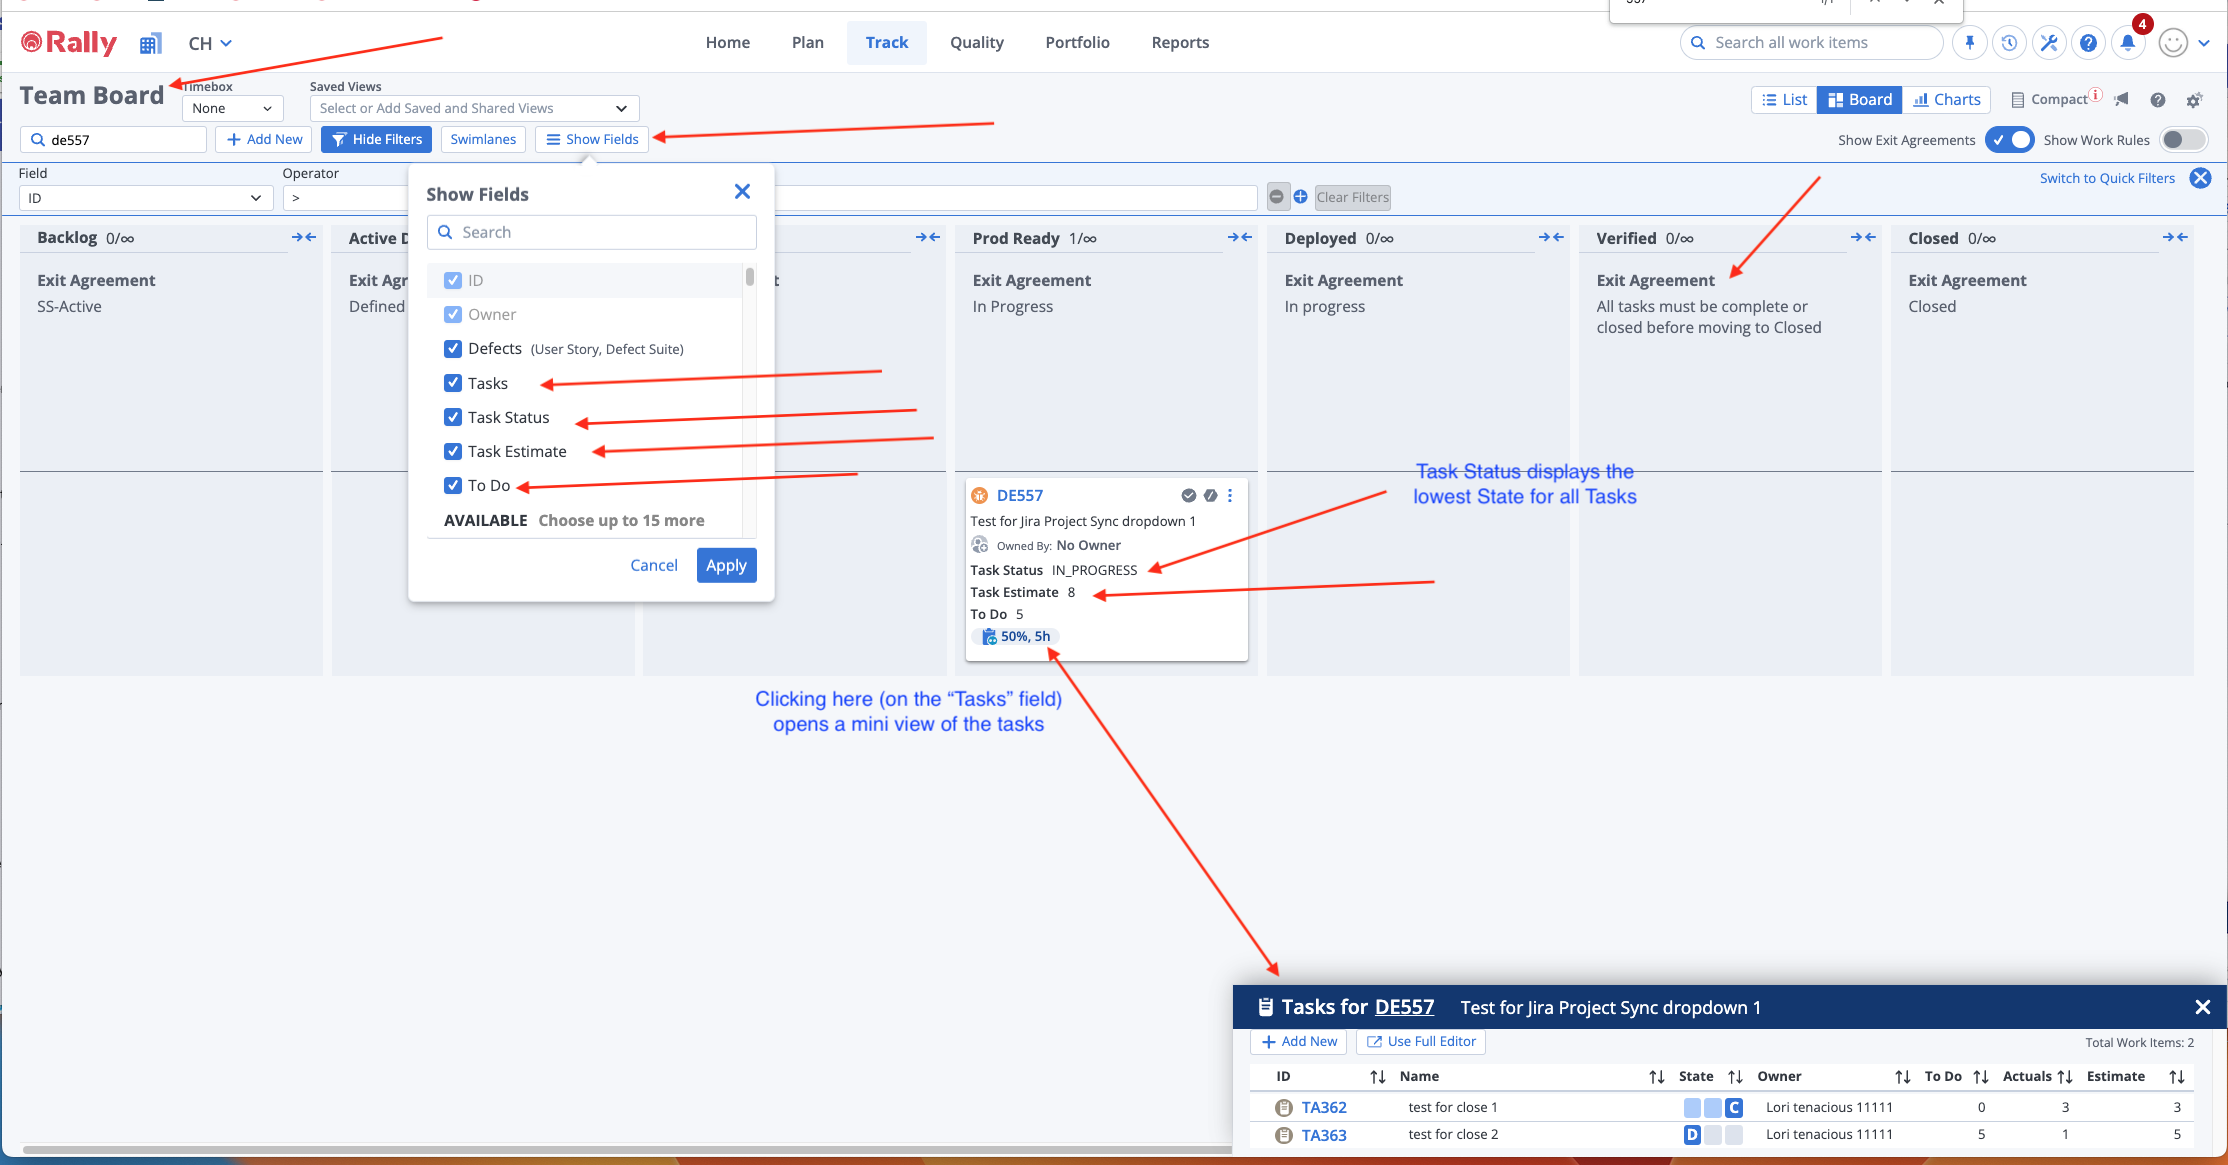Screen dimensions: 2228x1165
Task: Switch to the Charts view tab
Action: 1946,100
